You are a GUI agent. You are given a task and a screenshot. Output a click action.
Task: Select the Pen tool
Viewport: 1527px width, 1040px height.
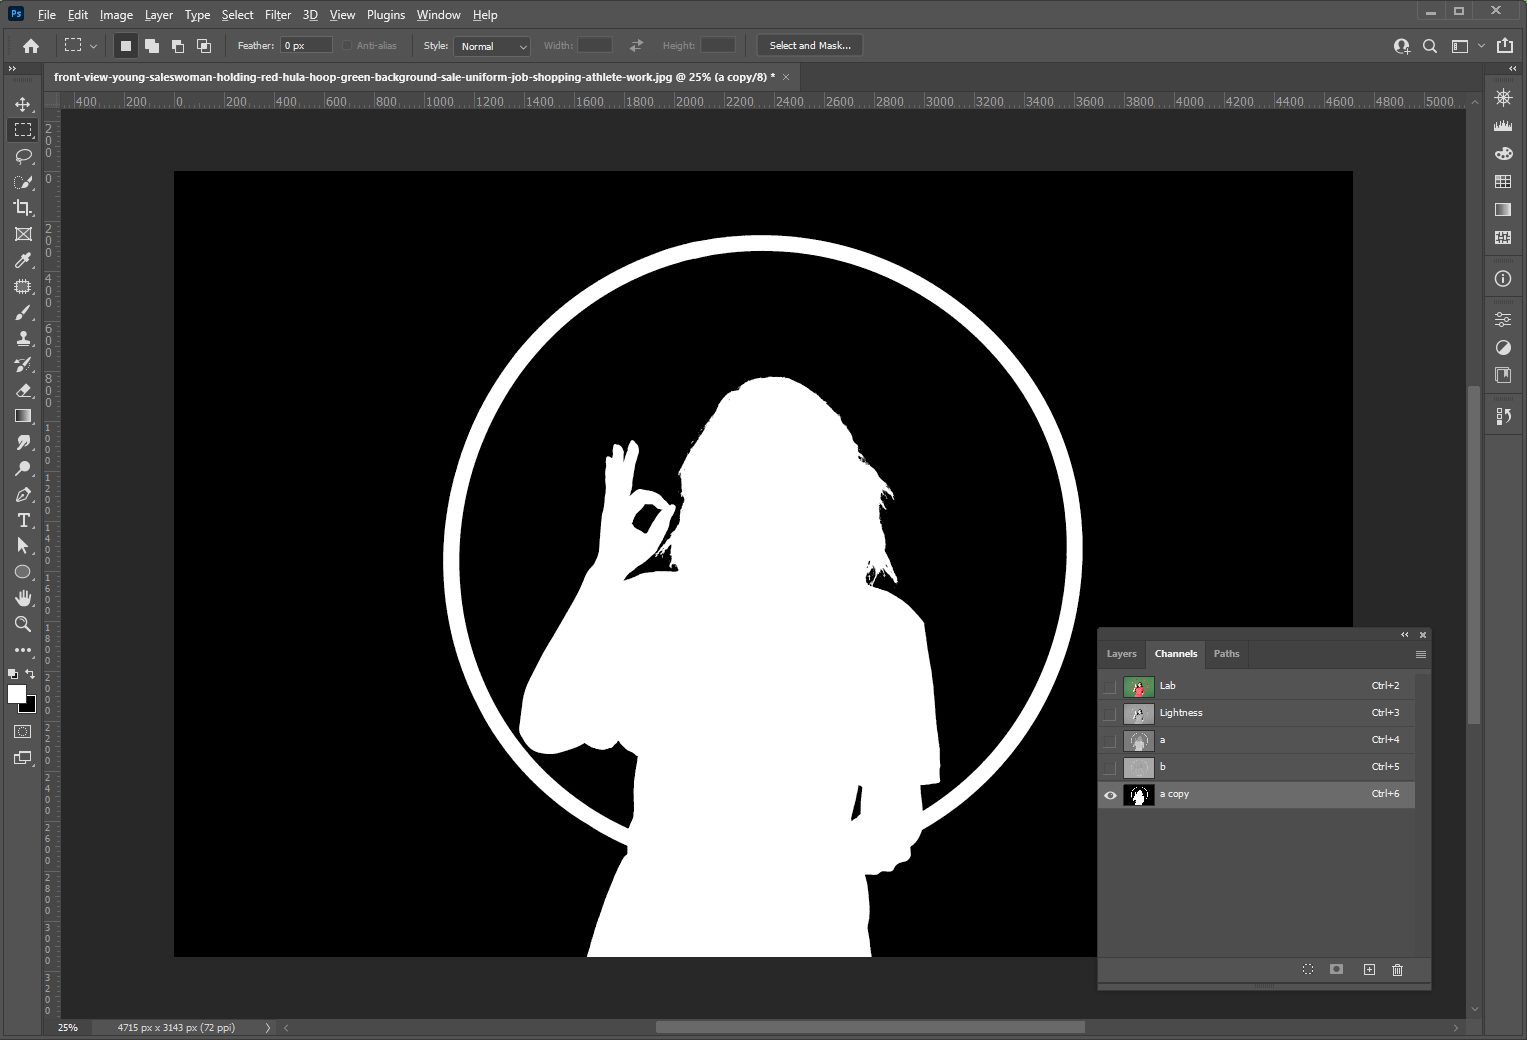23,494
